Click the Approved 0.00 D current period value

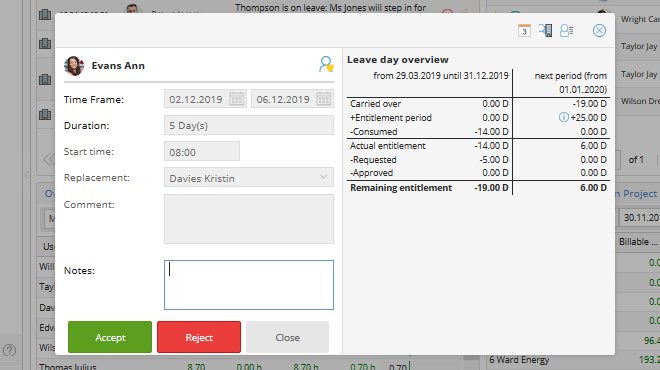coord(495,173)
